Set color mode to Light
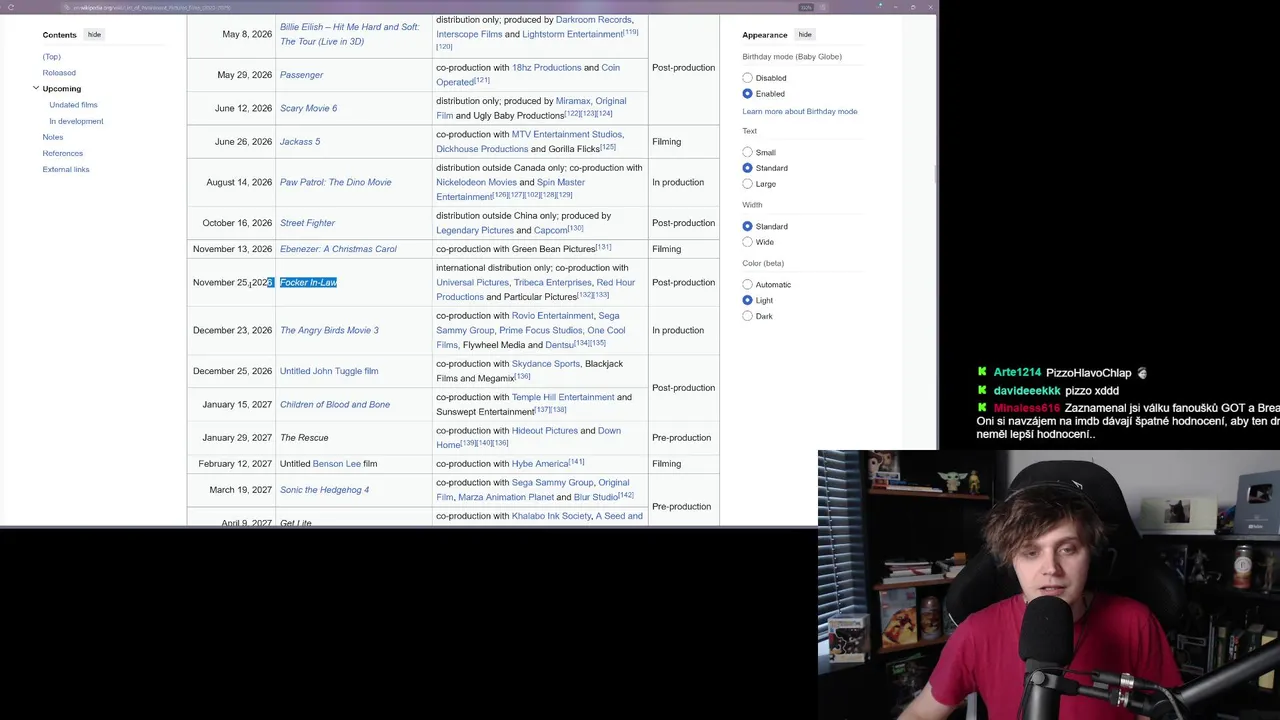Image resolution: width=1280 pixels, height=720 pixels. coord(747,300)
